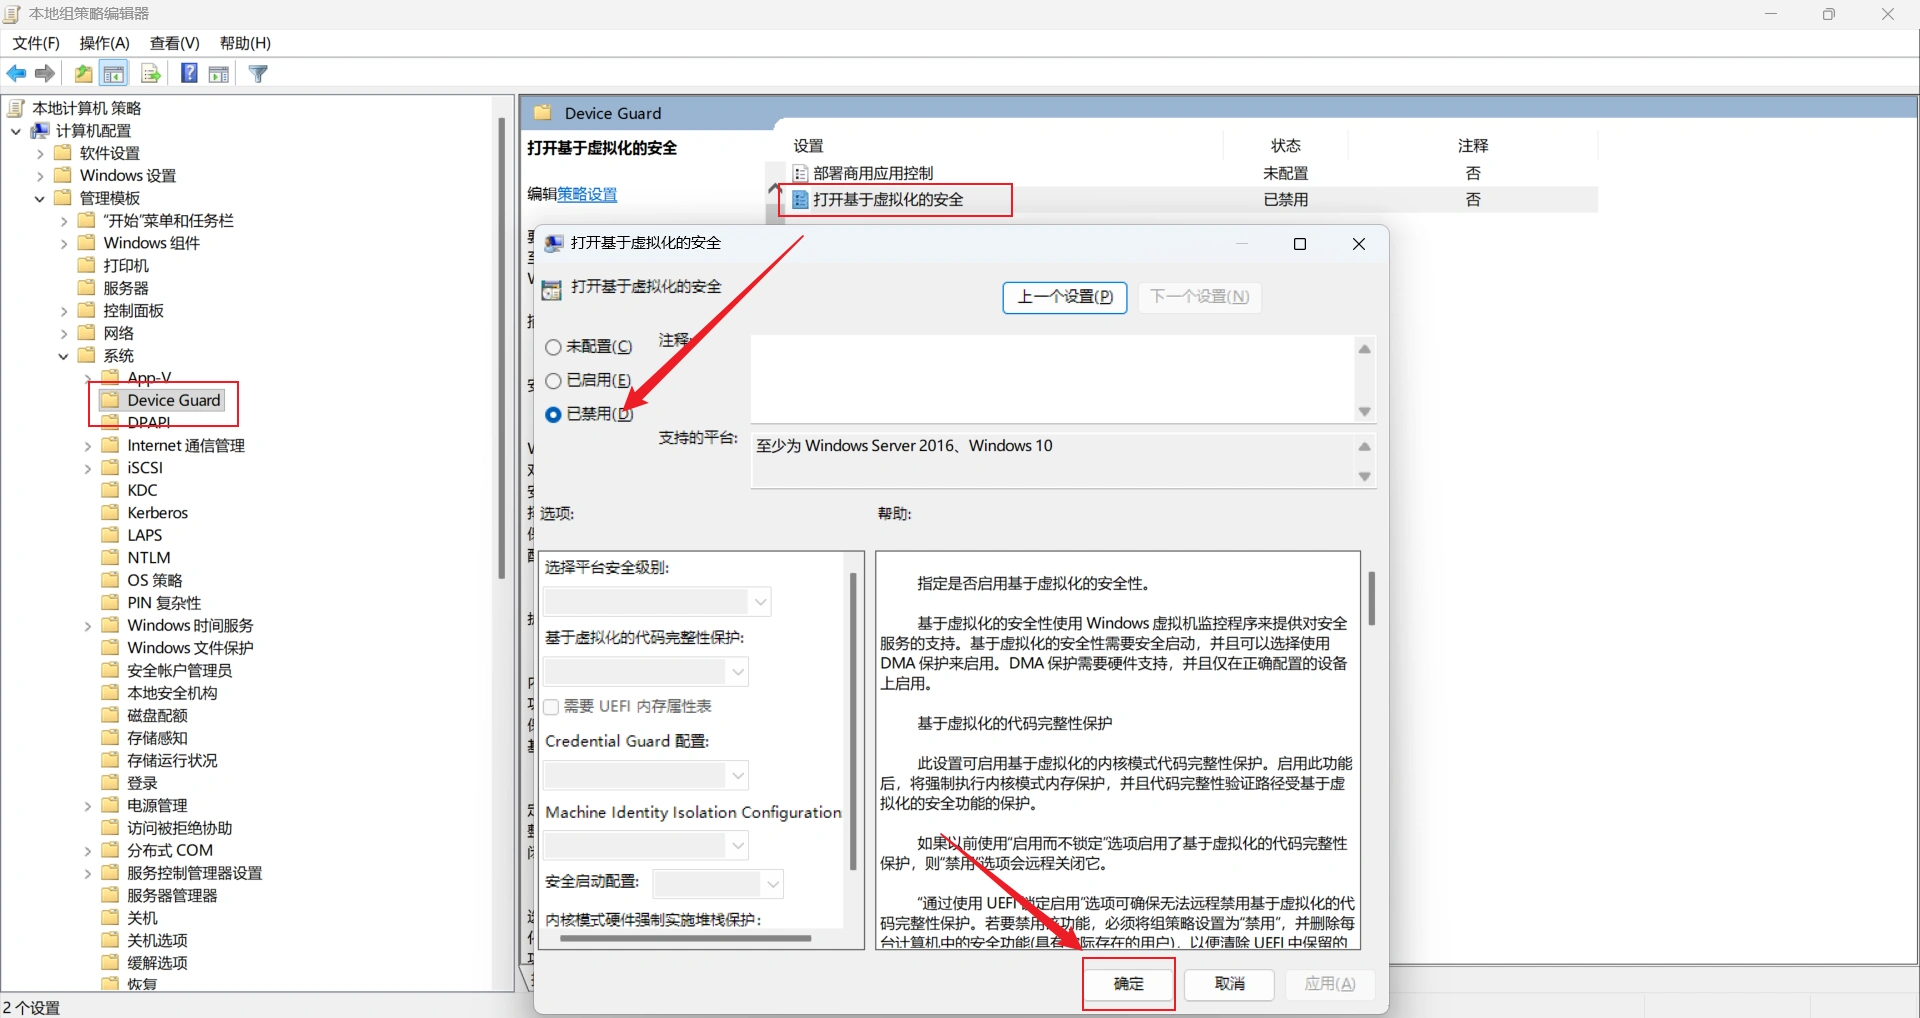The height and width of the screenshot is (1018, 1920).
Task: Click the 策略设置 link
Action: pos(587,194)
